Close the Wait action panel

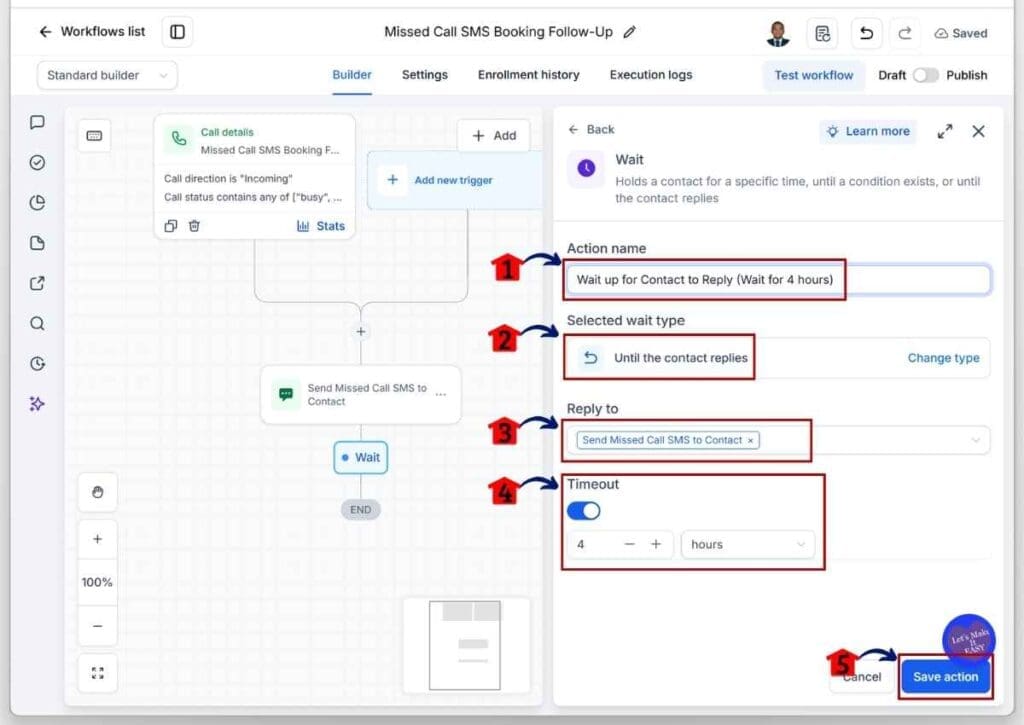click(x=978, y=131)
